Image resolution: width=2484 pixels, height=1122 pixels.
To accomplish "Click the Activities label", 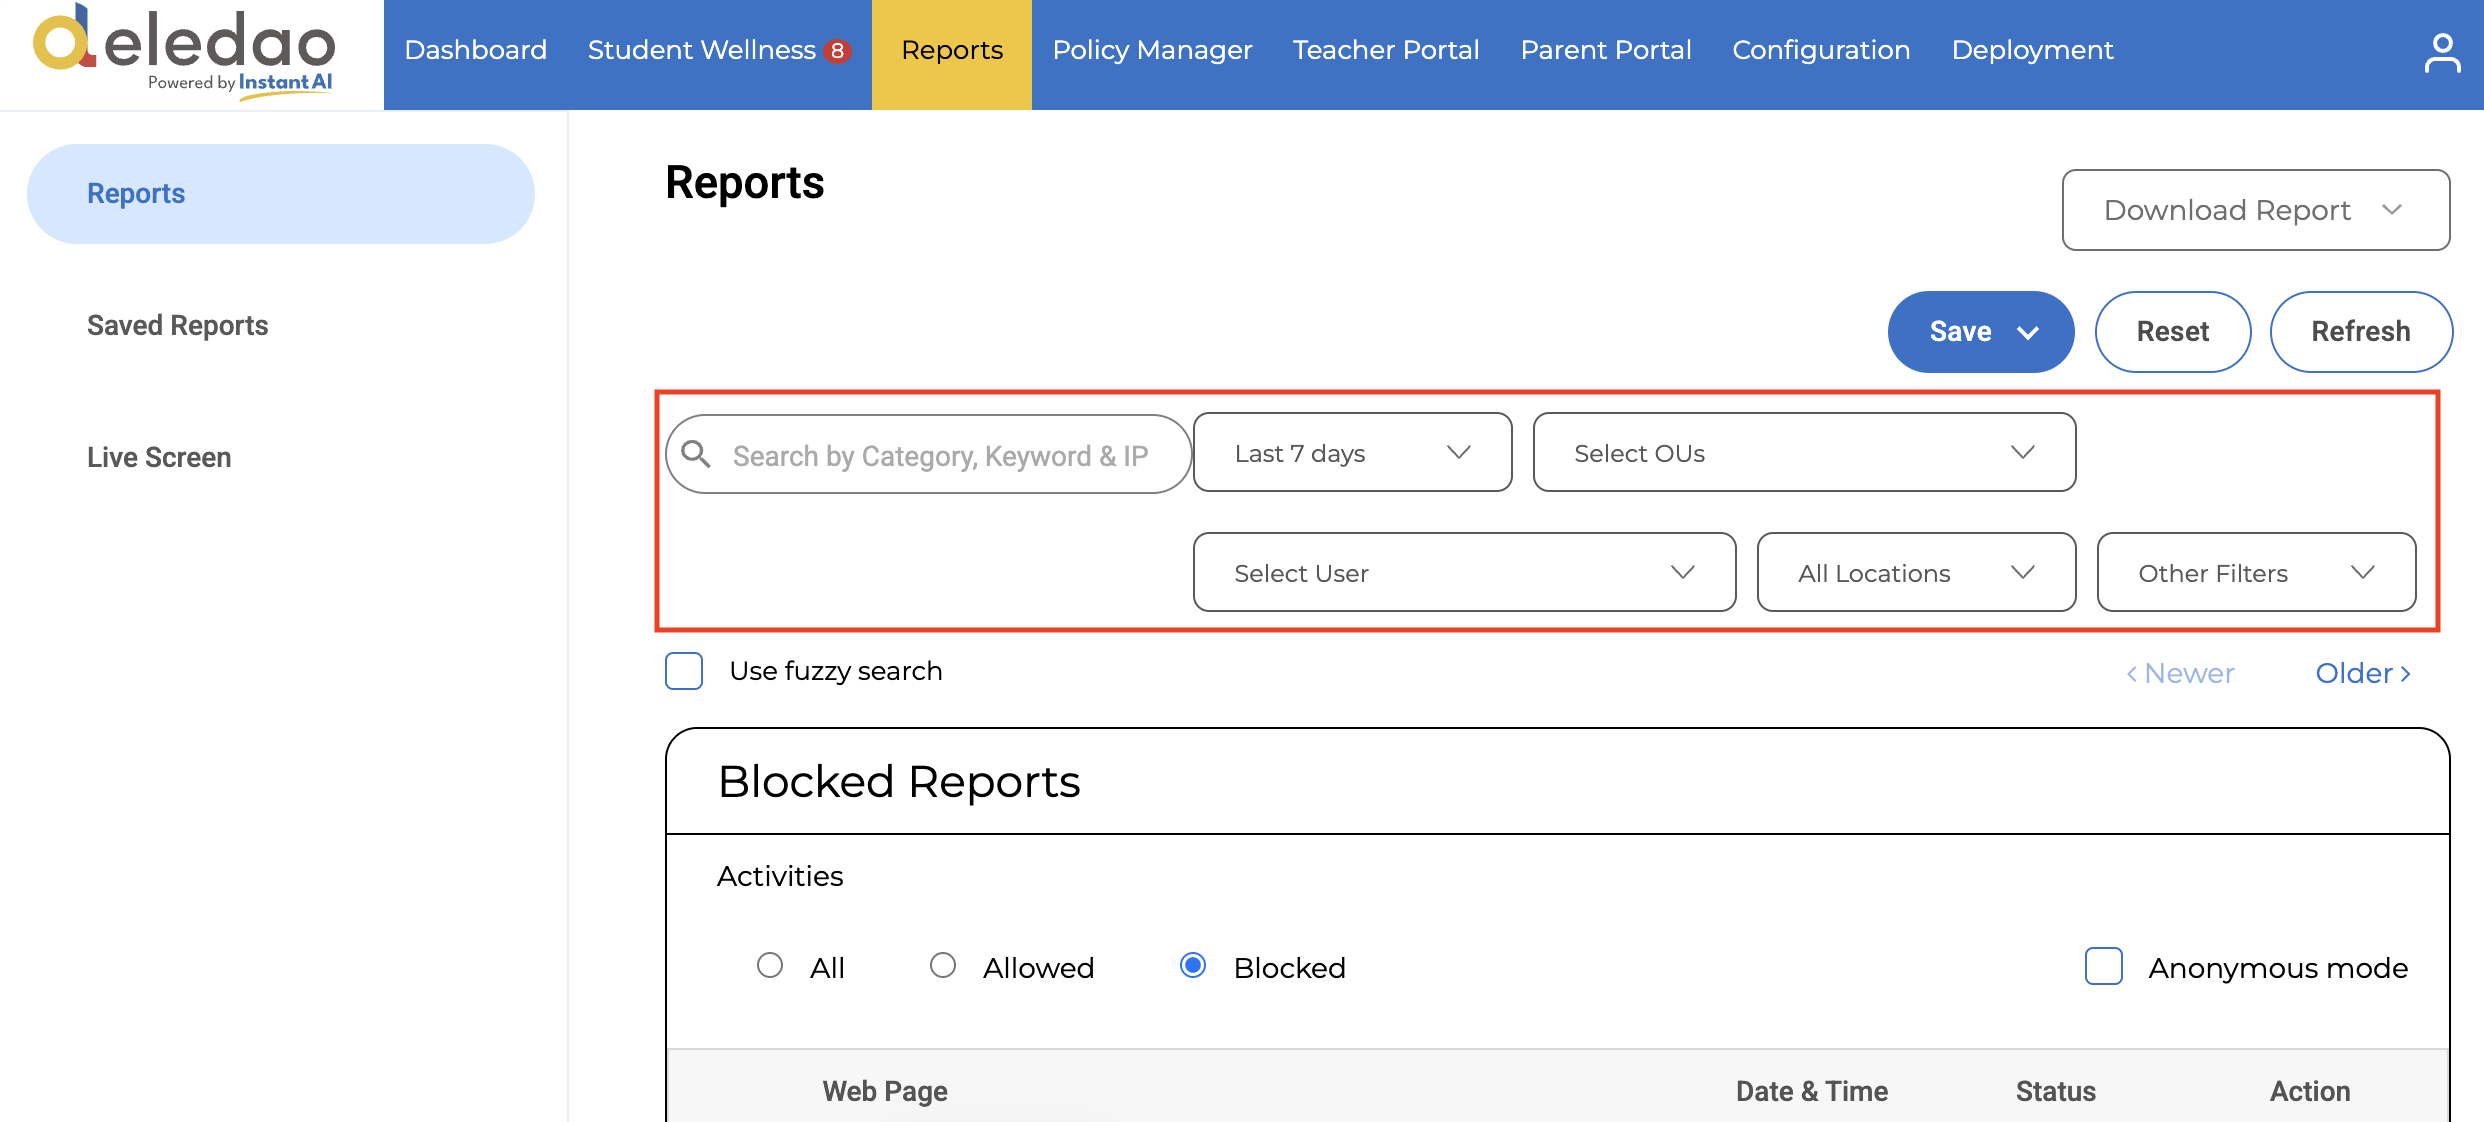I will pos(780,876).
